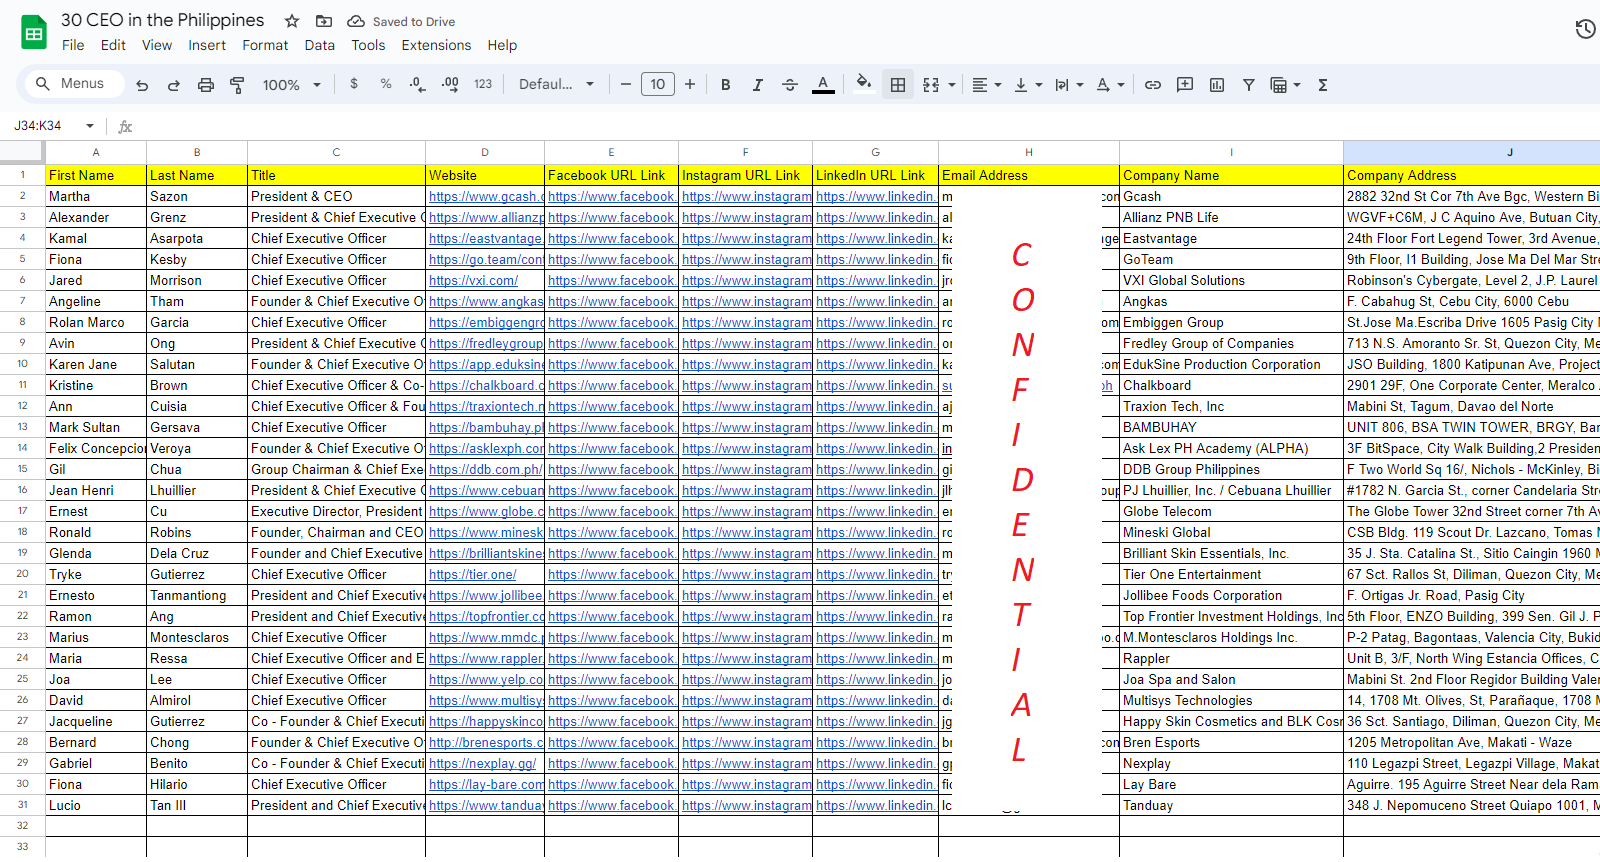Select the 'Company Name' header cell
Image resolution: width=1600 pixels, height=862 pixels.
(1231, 176)
